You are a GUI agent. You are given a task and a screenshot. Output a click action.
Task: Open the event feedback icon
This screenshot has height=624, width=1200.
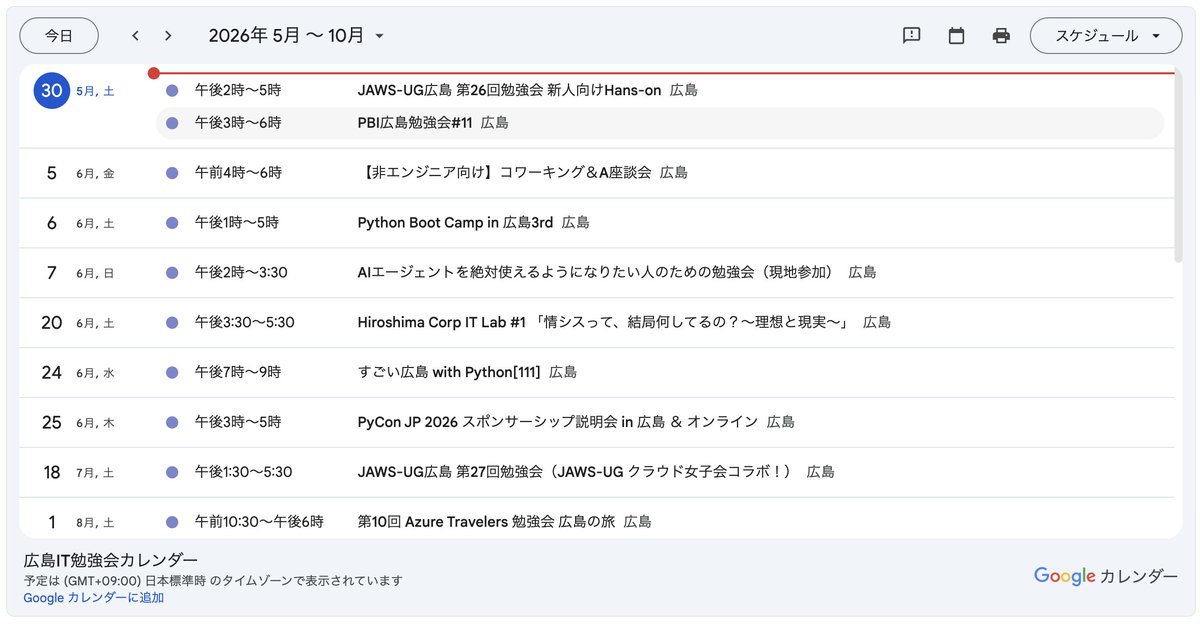(x=911, y=36)
